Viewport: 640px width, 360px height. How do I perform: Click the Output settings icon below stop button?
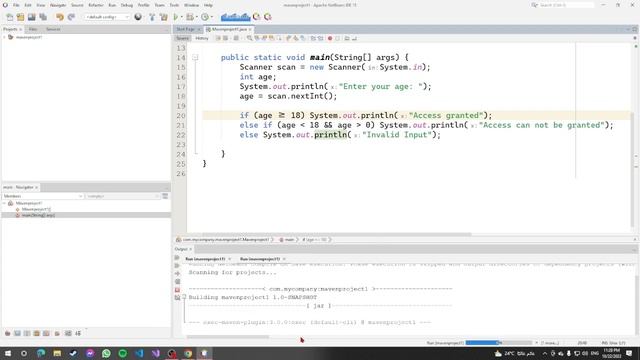click(177, 298)
